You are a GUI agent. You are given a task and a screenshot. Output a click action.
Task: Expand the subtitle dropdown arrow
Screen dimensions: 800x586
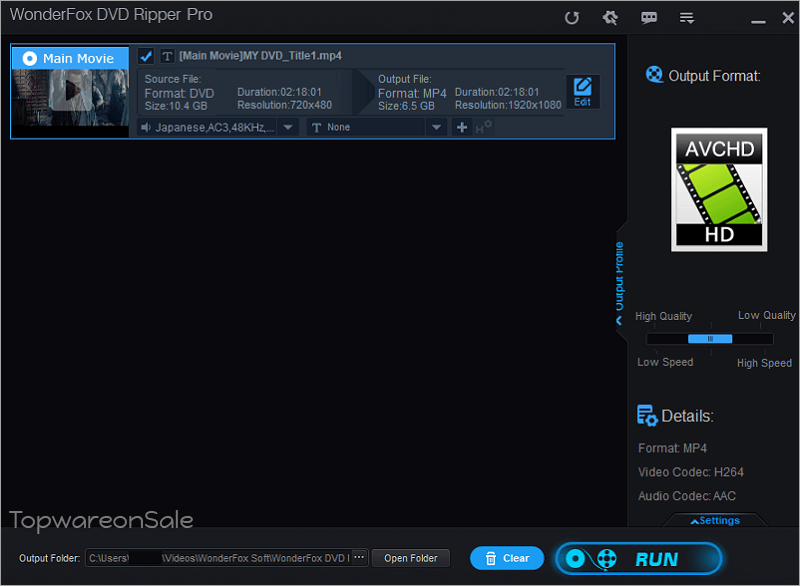click(437, 128)
